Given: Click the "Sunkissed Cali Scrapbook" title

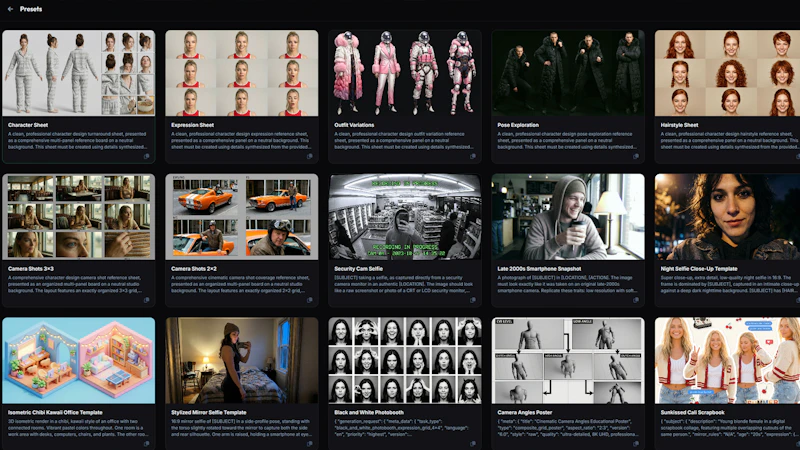Looking at the screenshot, I should tap(692, 413).
